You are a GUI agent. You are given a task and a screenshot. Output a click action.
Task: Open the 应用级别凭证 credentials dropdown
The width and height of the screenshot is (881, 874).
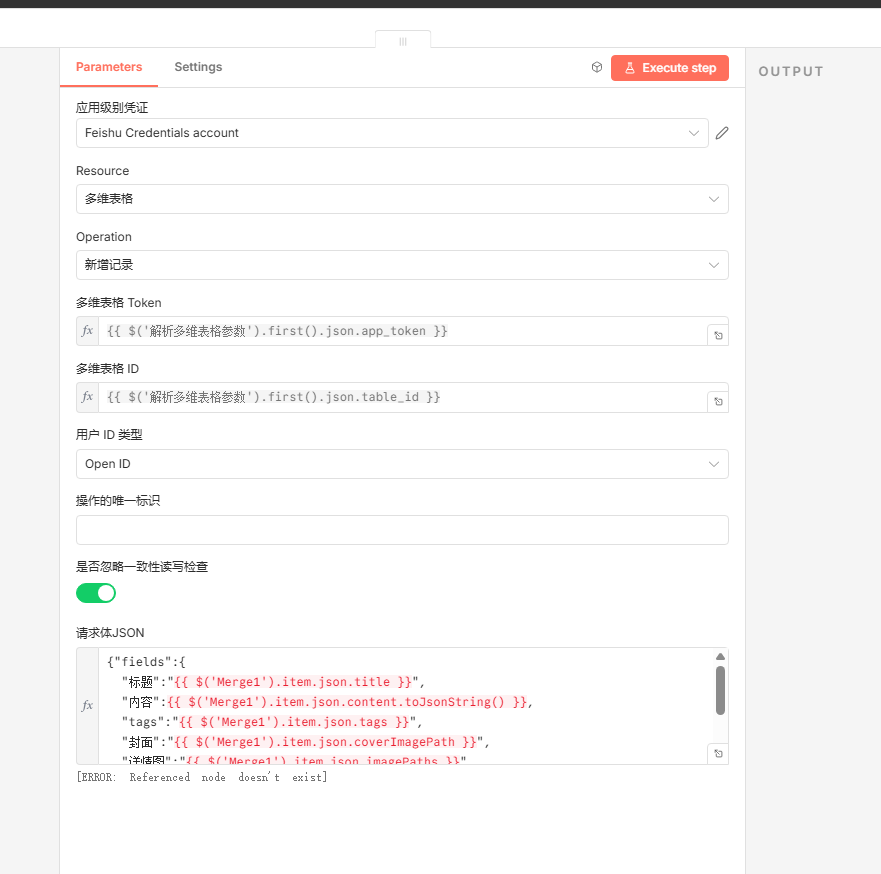(392, 133)
